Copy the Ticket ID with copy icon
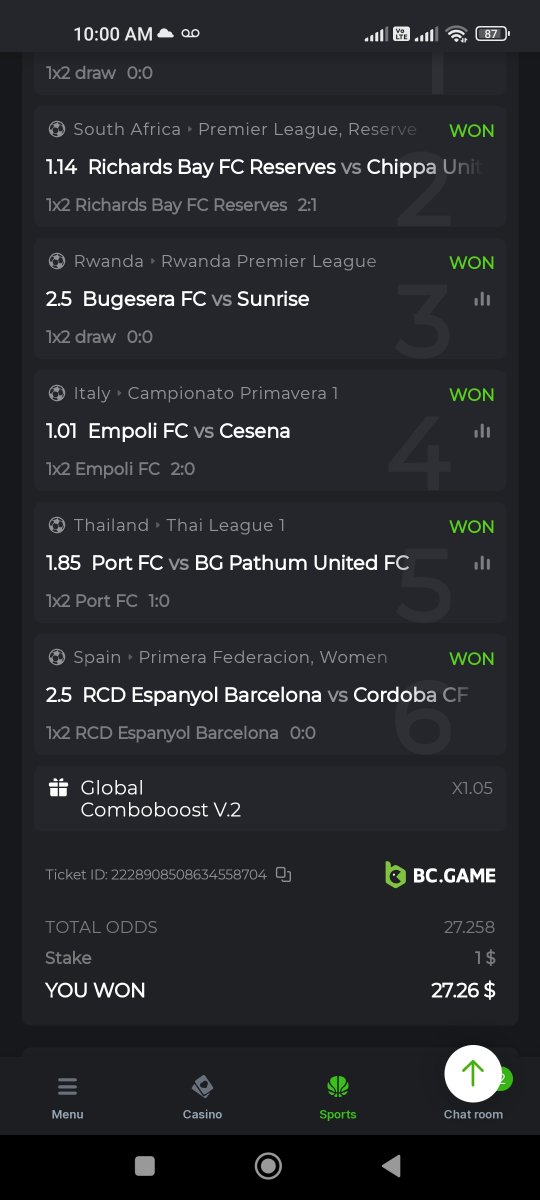 (283, 875)
